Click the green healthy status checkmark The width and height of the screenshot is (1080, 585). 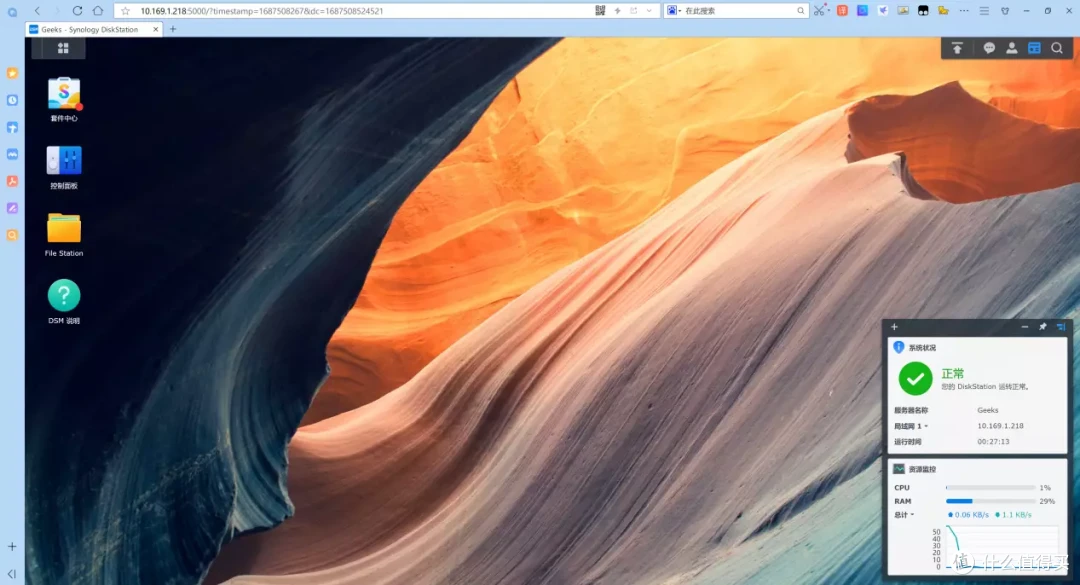tap(915, 378)
